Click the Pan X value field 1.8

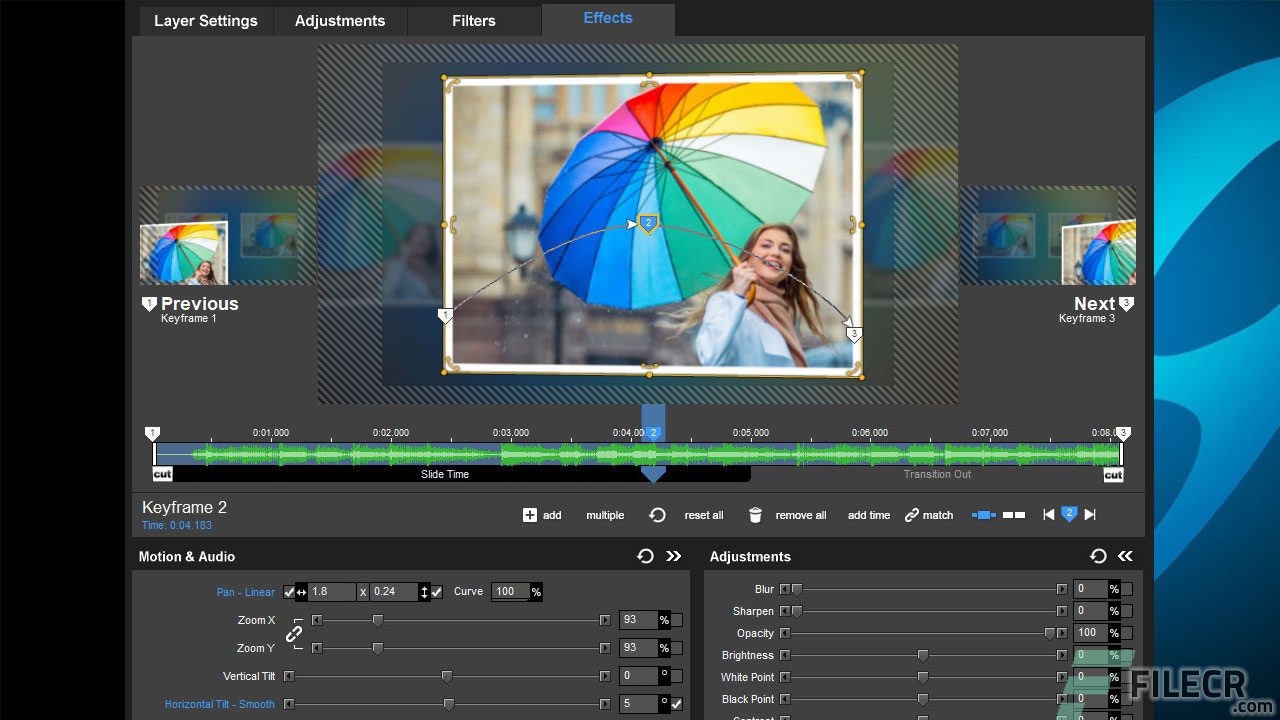332,592
